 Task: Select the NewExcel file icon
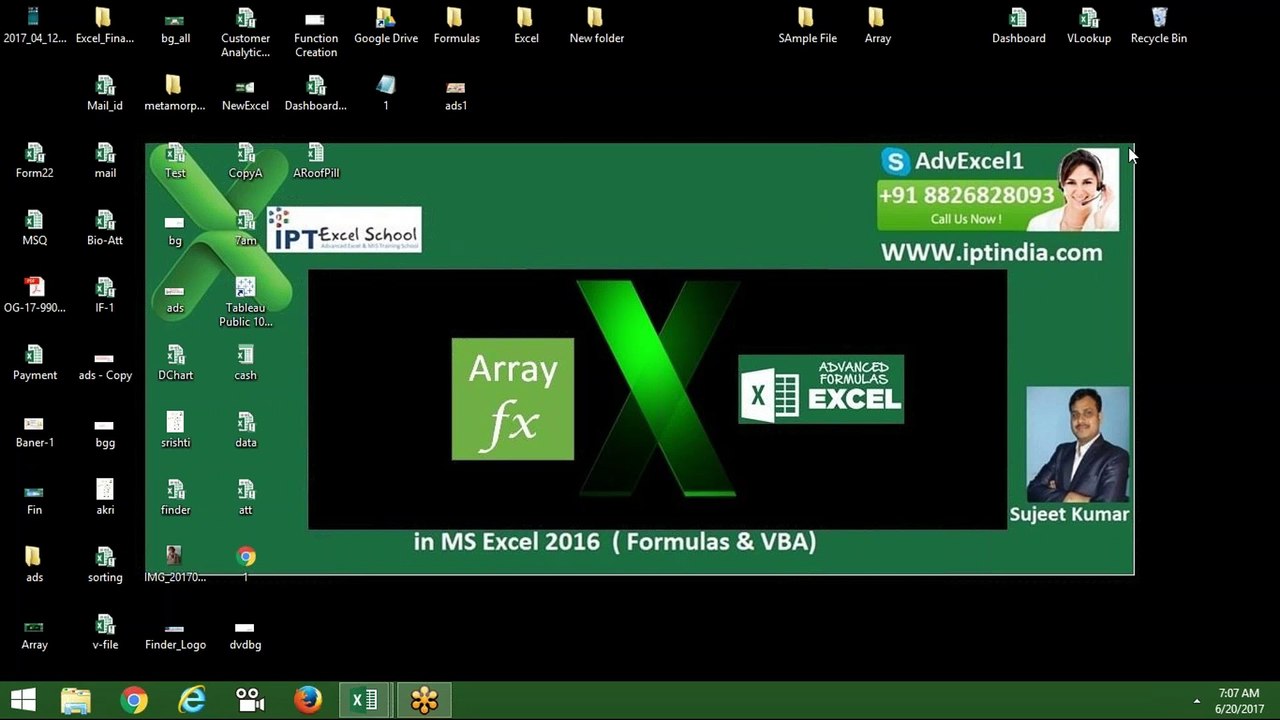point(245,93)
